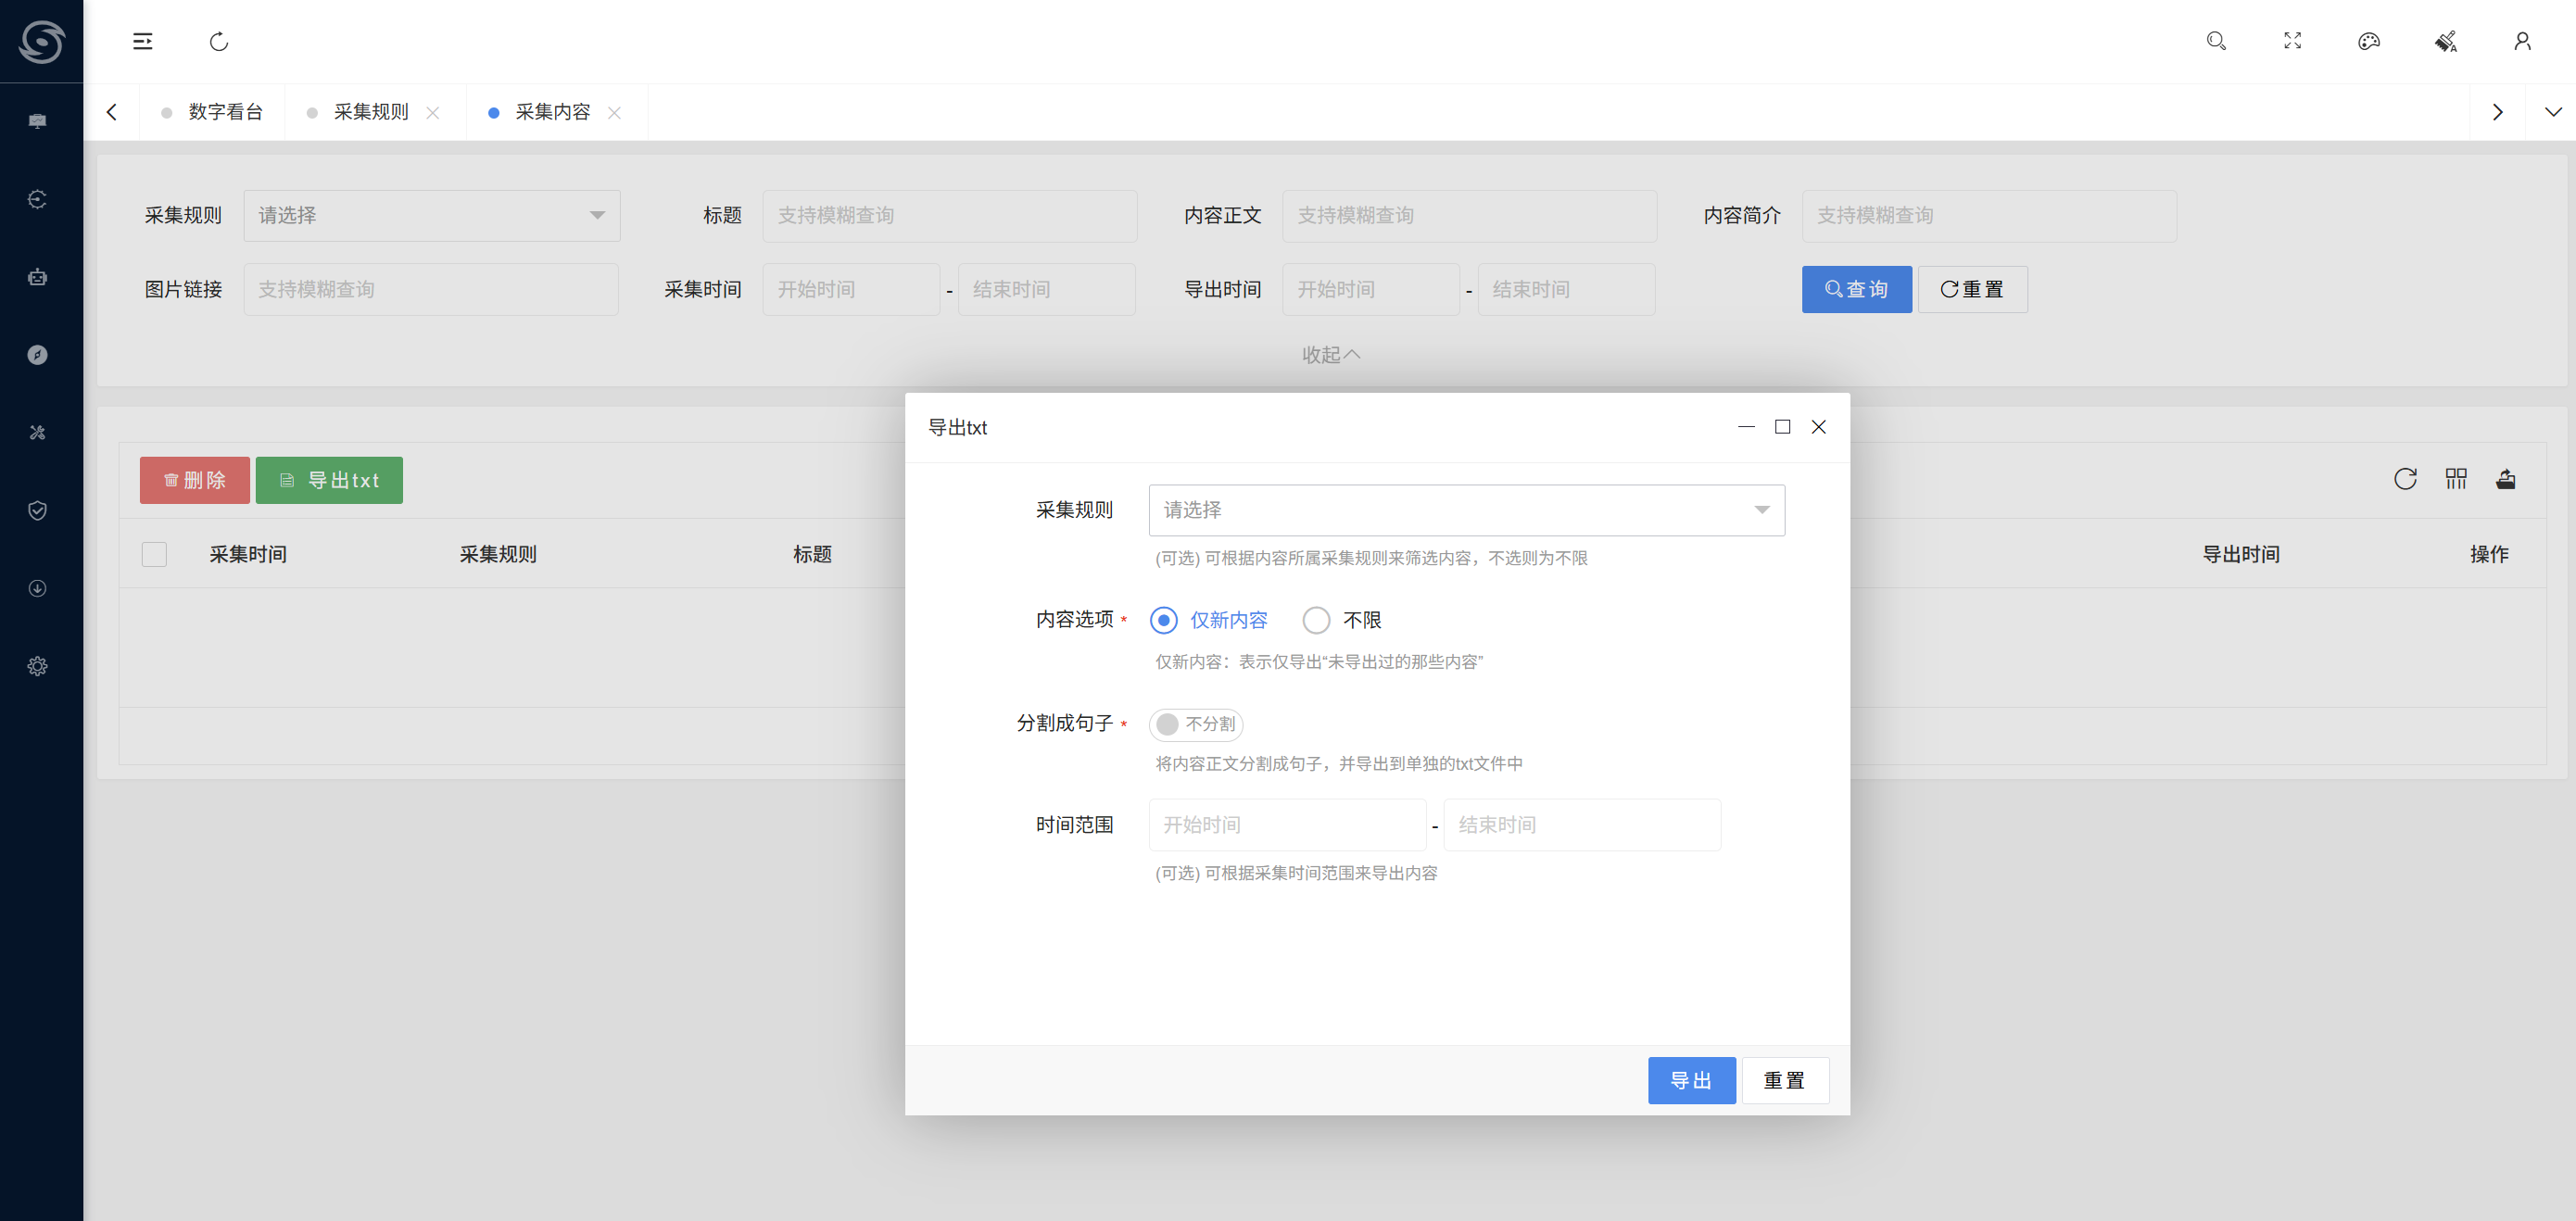
Task: Collapse search form via 收起
Action: tap(1331, 355)
